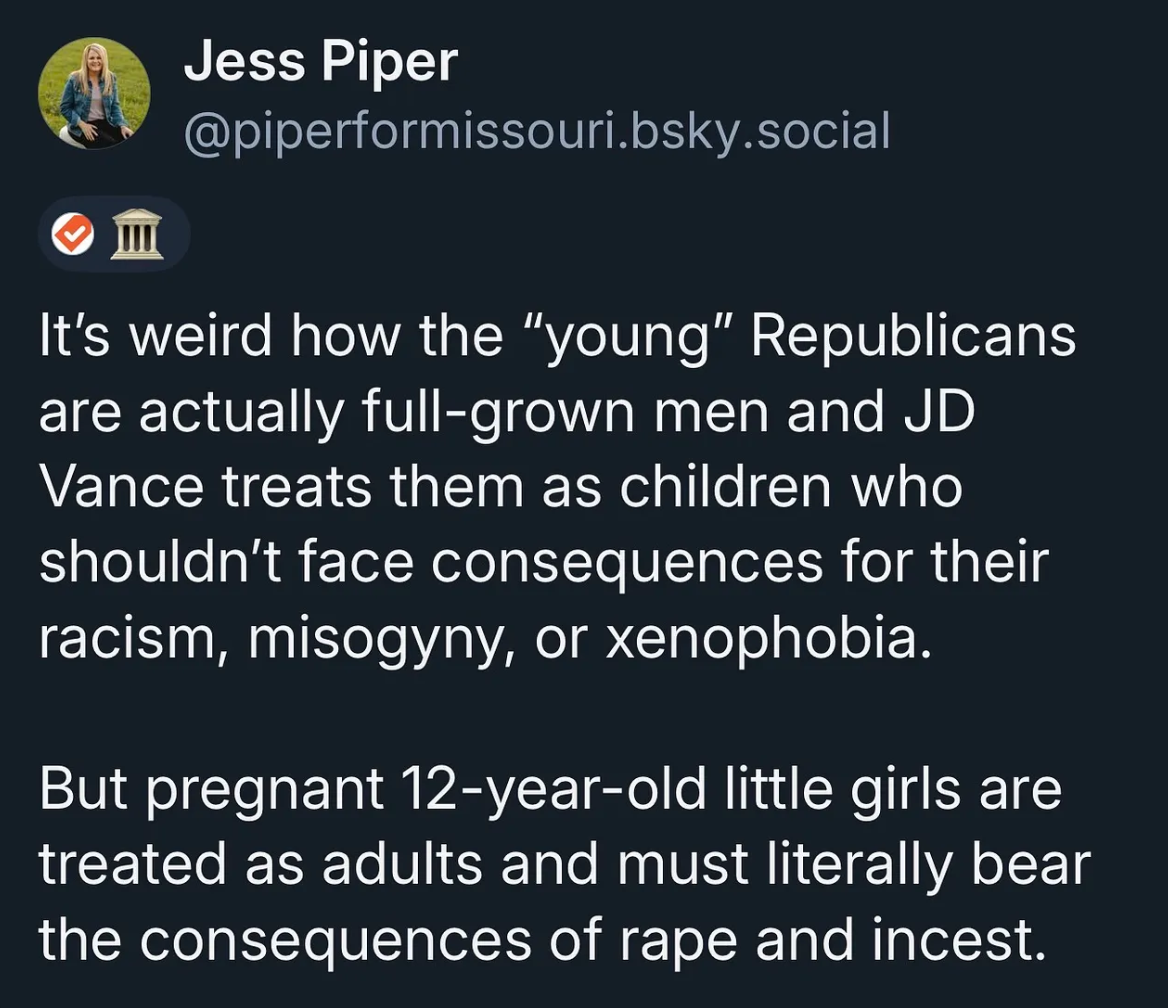Click the name Vance in the post
This screenshot has height=1008, width=1168.
coord(114,487)
